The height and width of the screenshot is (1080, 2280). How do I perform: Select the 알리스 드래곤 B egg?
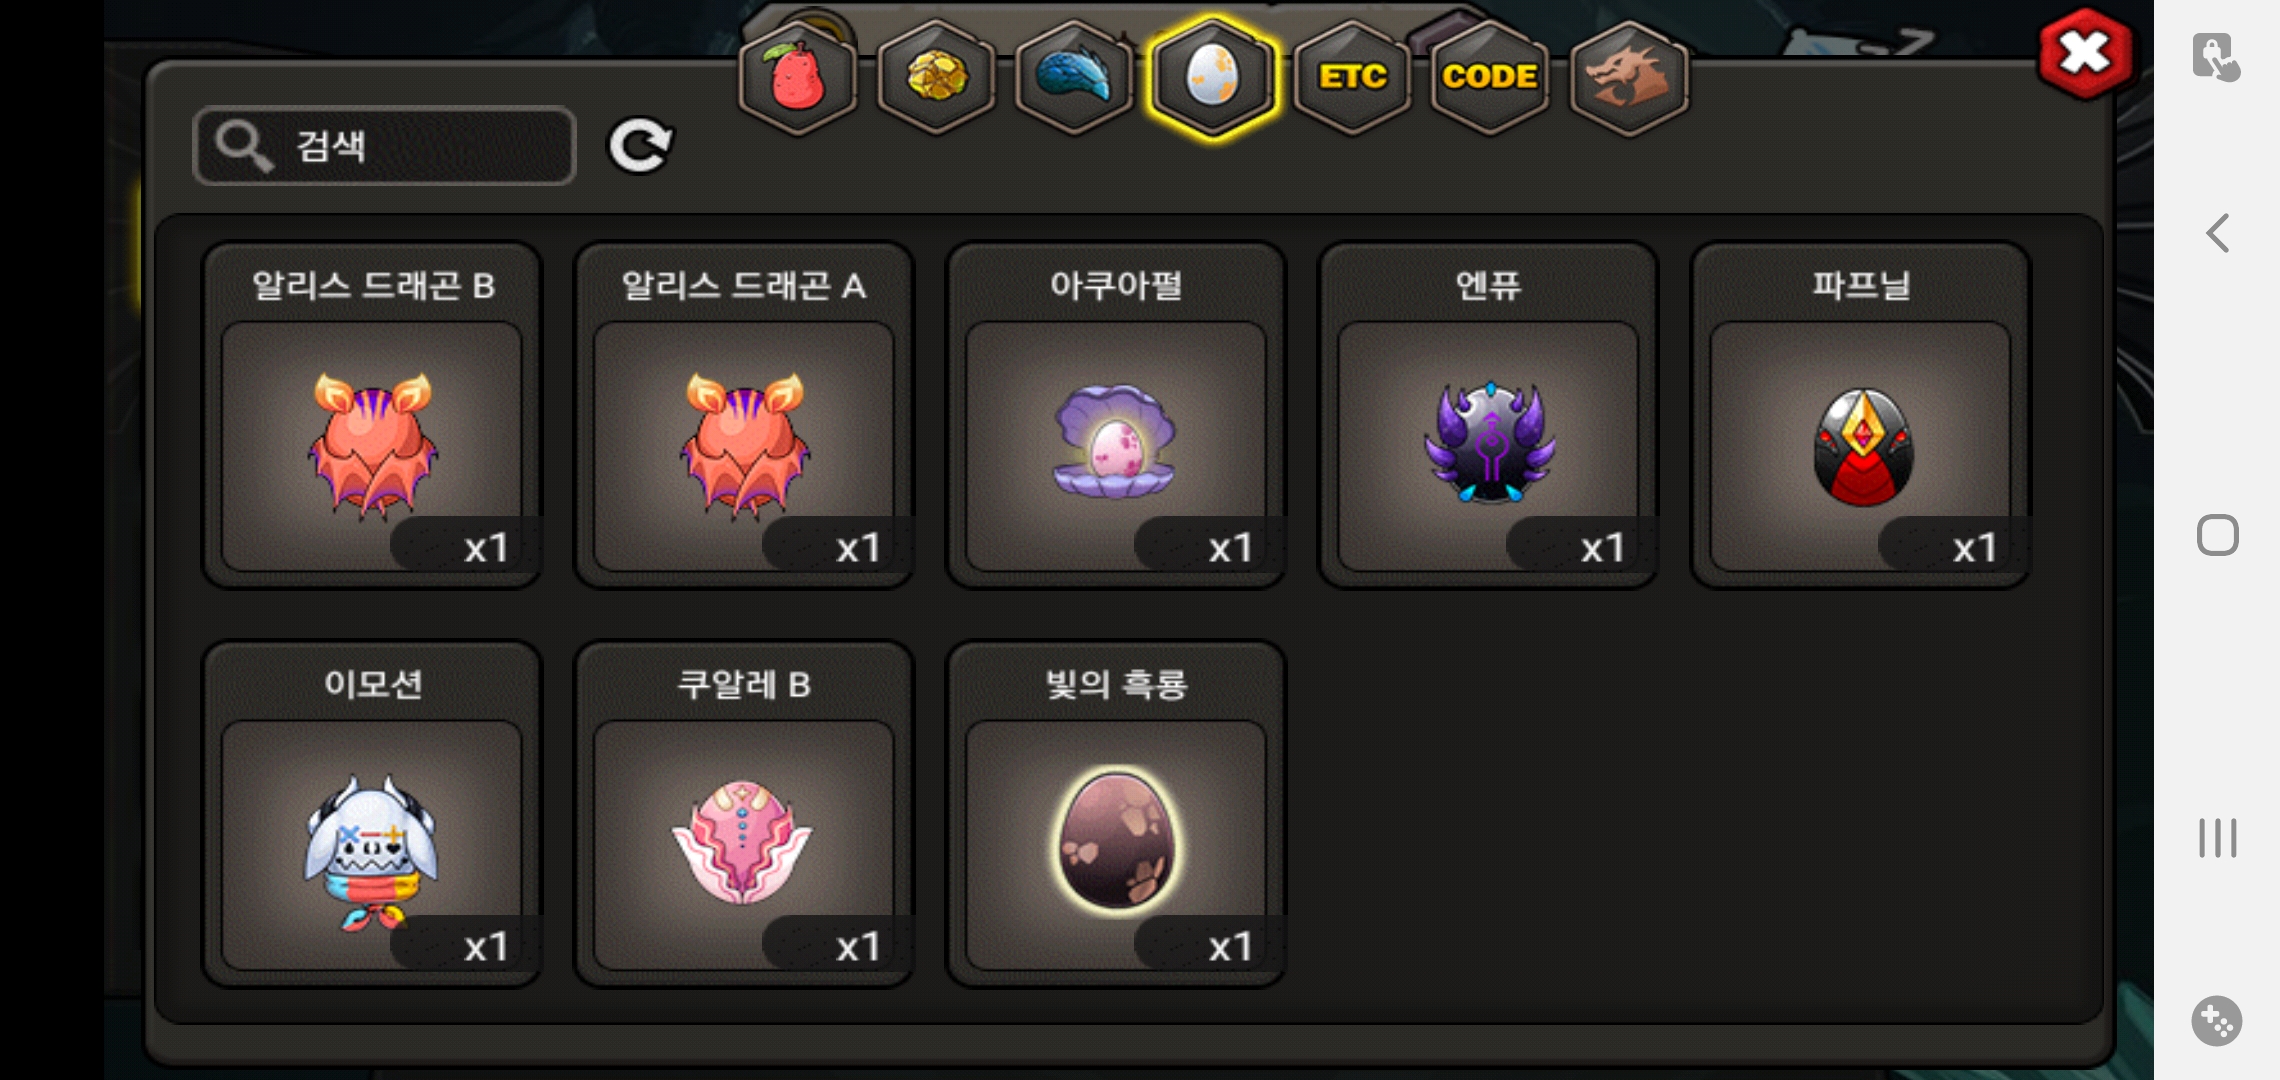click(x=372, y=415)
